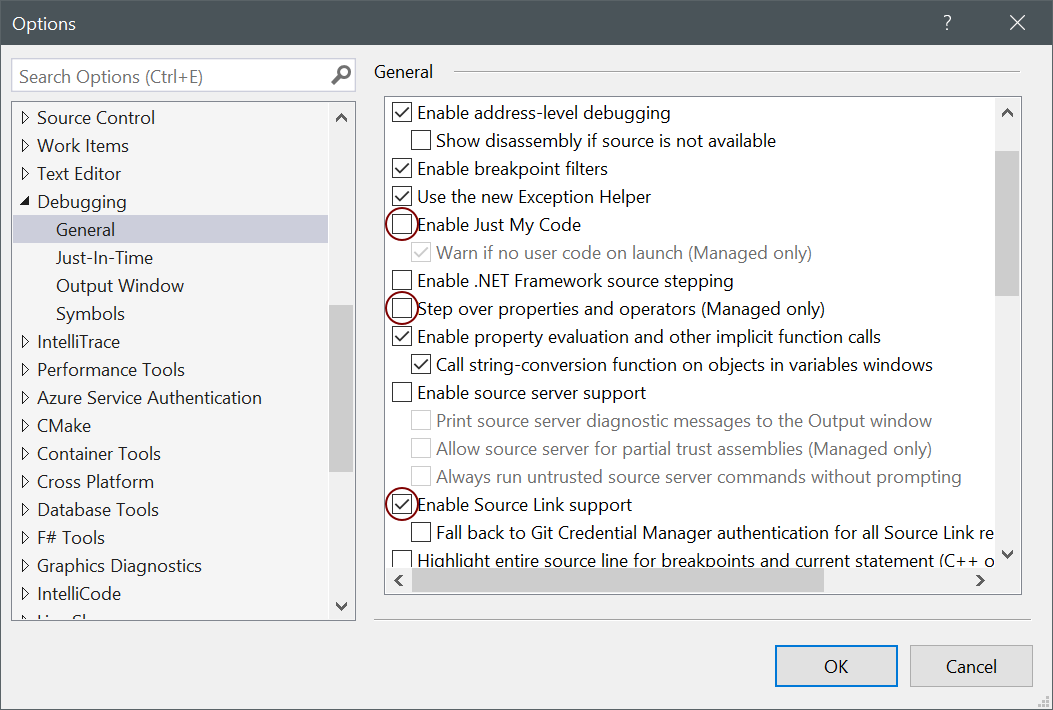Viewport: 1053px width, 710px height.
Task: Expand the Graphics Diagnostics node
Action: click(x=25, y=566)
